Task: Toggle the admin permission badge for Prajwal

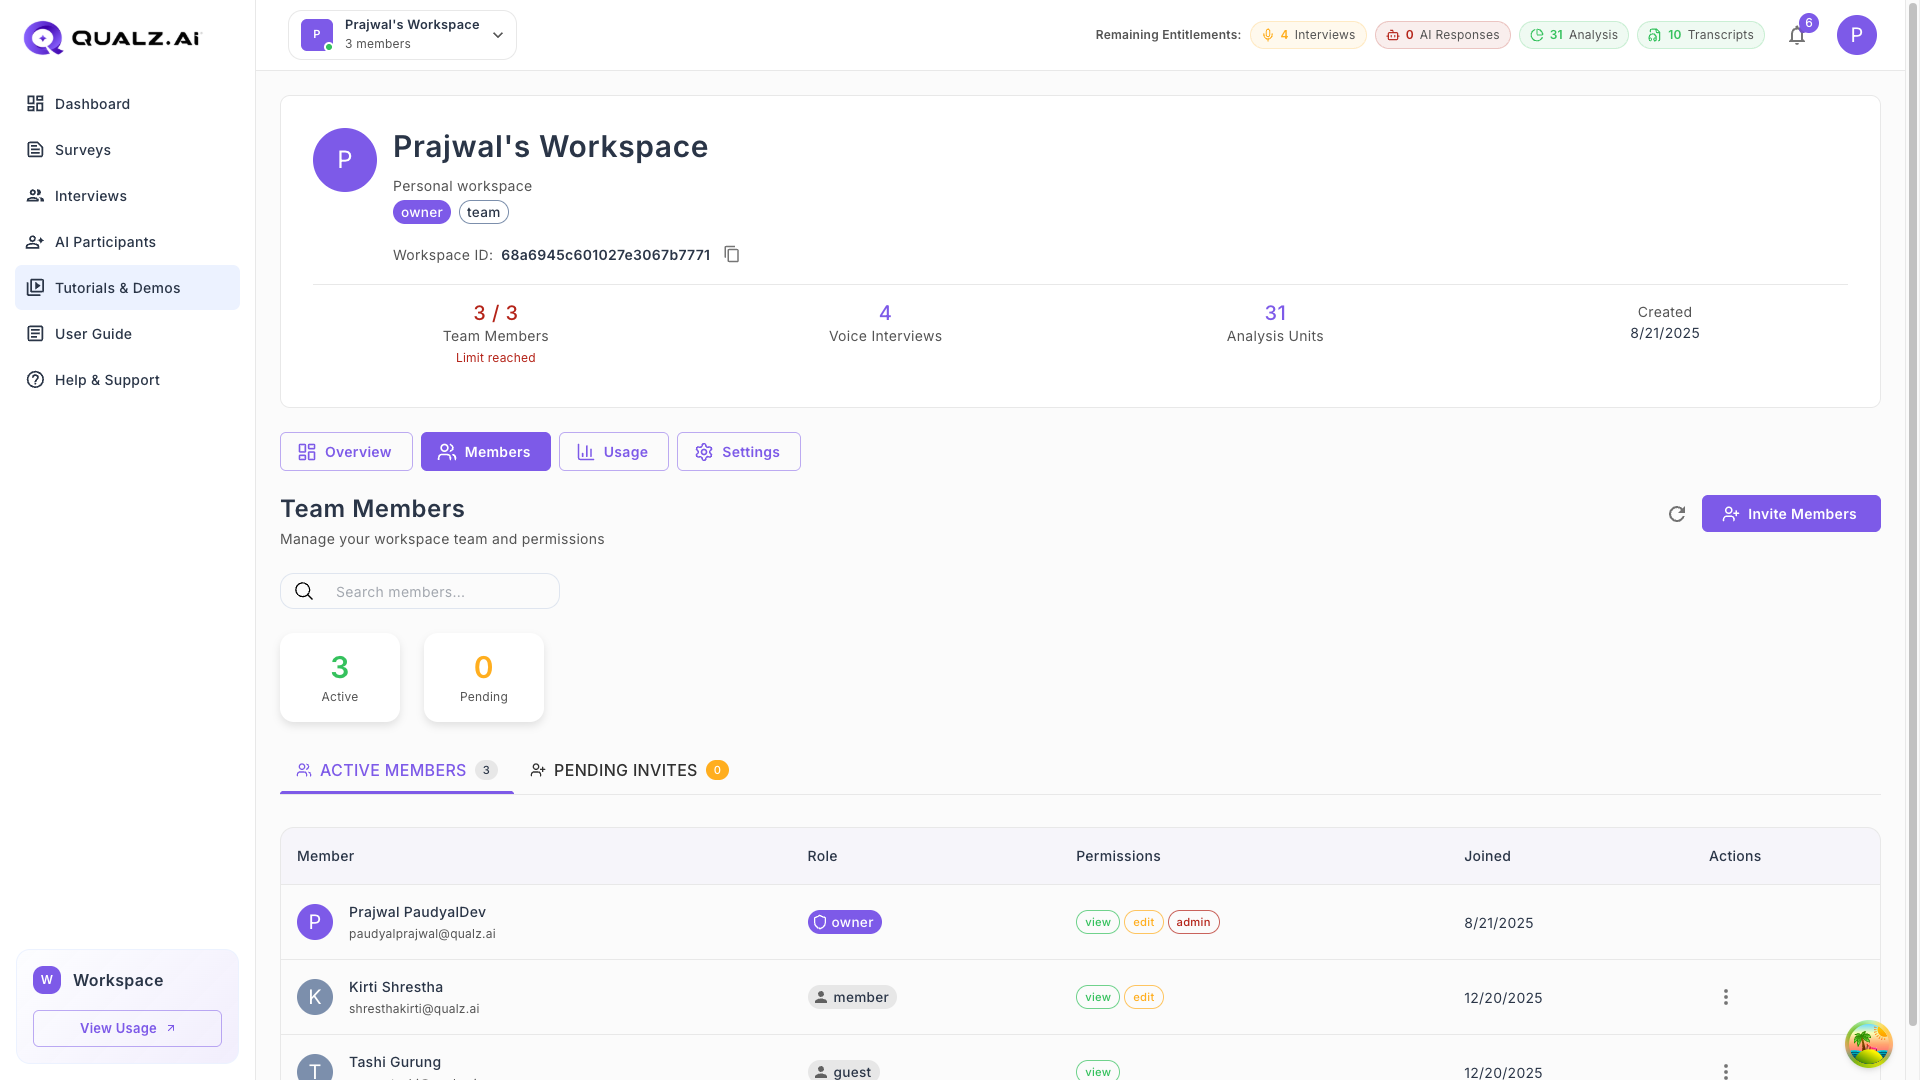Action: [x=1193, y=921]
